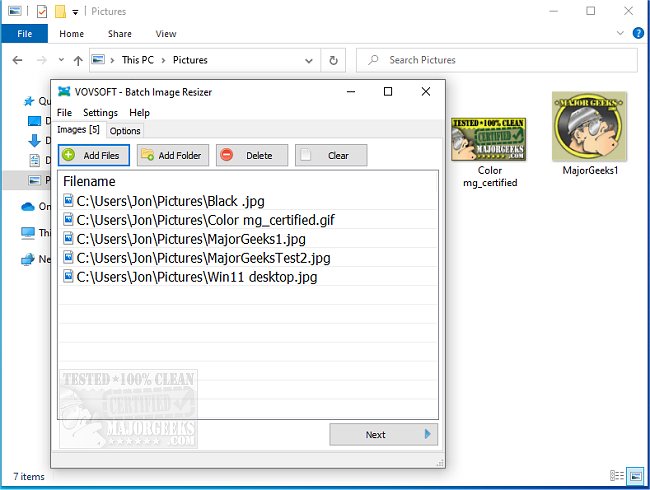Open the Share ribbon tab in Explorer
This screenshot has width=650, height=490.
(x=120, y=34)
